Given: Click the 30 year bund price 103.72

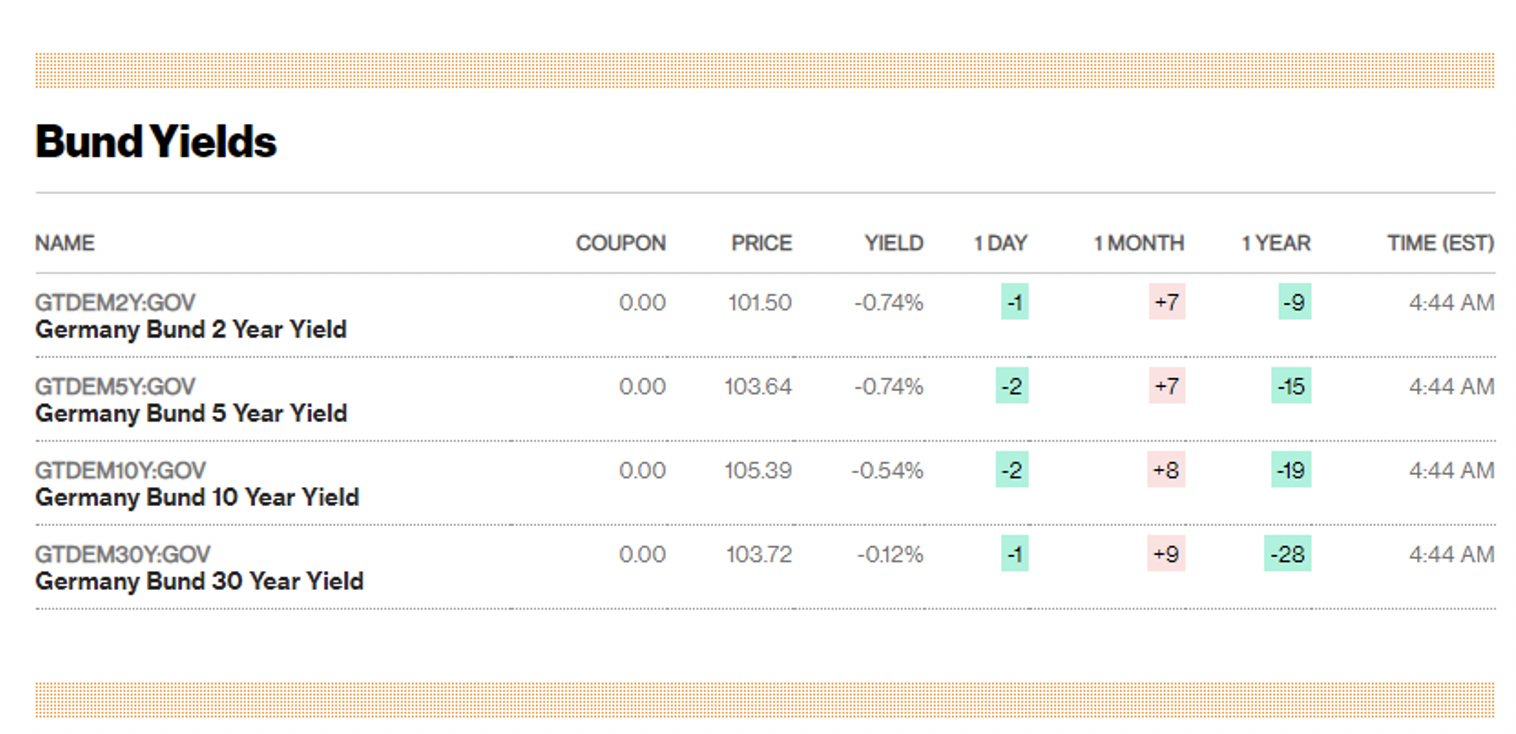Looking at the screenshot, I should pos(758,554).
